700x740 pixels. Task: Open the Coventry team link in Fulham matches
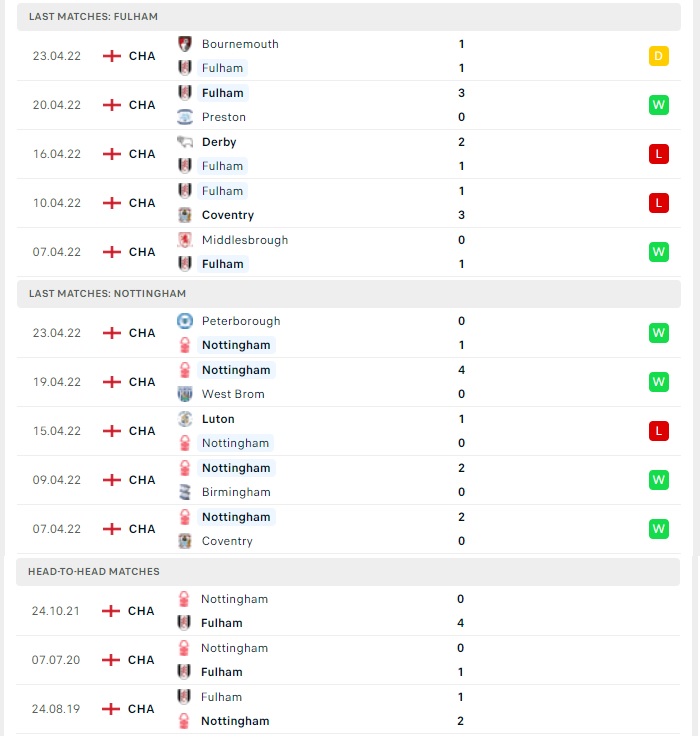click(x=228, y=215)
